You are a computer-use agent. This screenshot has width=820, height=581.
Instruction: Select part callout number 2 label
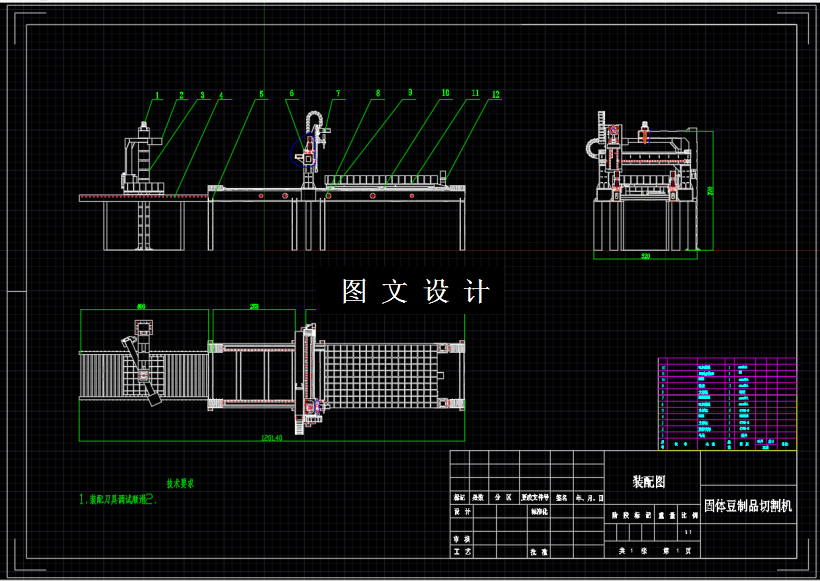181,95
